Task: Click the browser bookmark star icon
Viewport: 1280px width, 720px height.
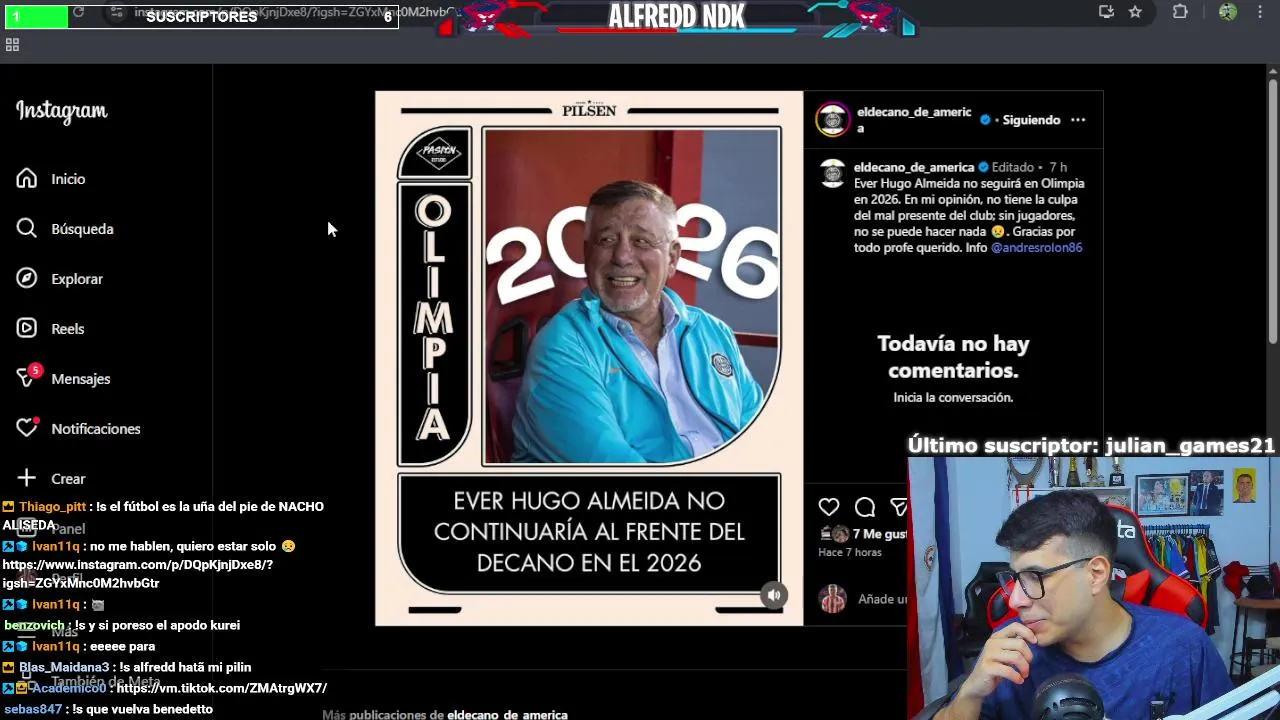Action: point(1135,12)
